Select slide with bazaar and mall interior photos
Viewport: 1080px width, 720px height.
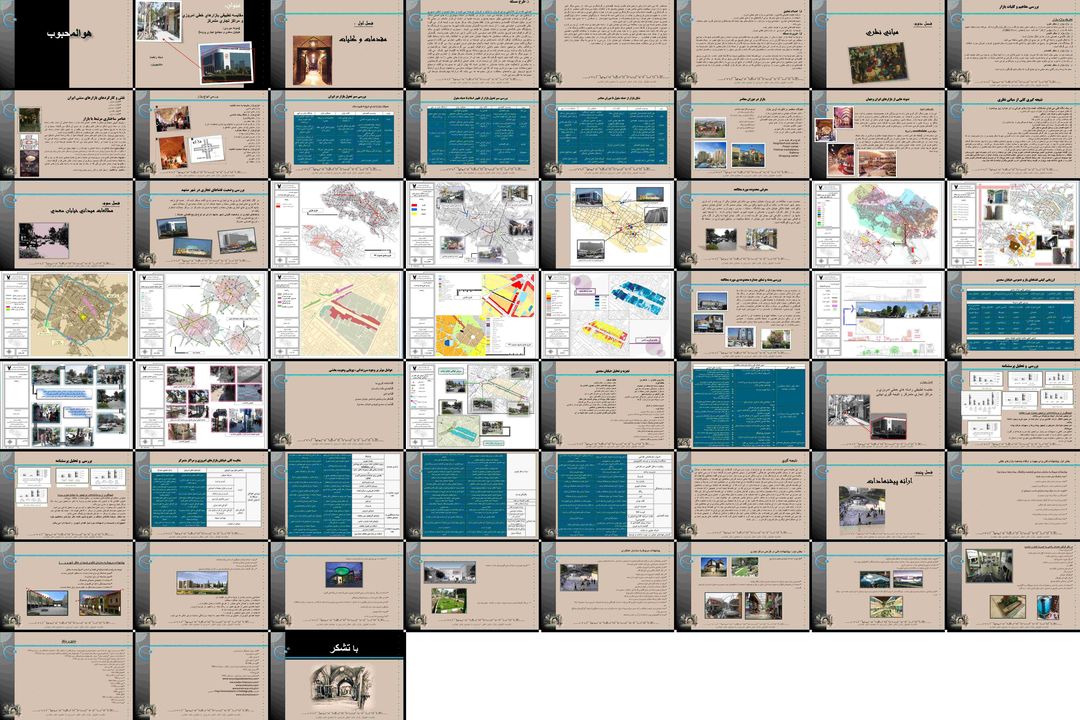[x=878, y=134]
